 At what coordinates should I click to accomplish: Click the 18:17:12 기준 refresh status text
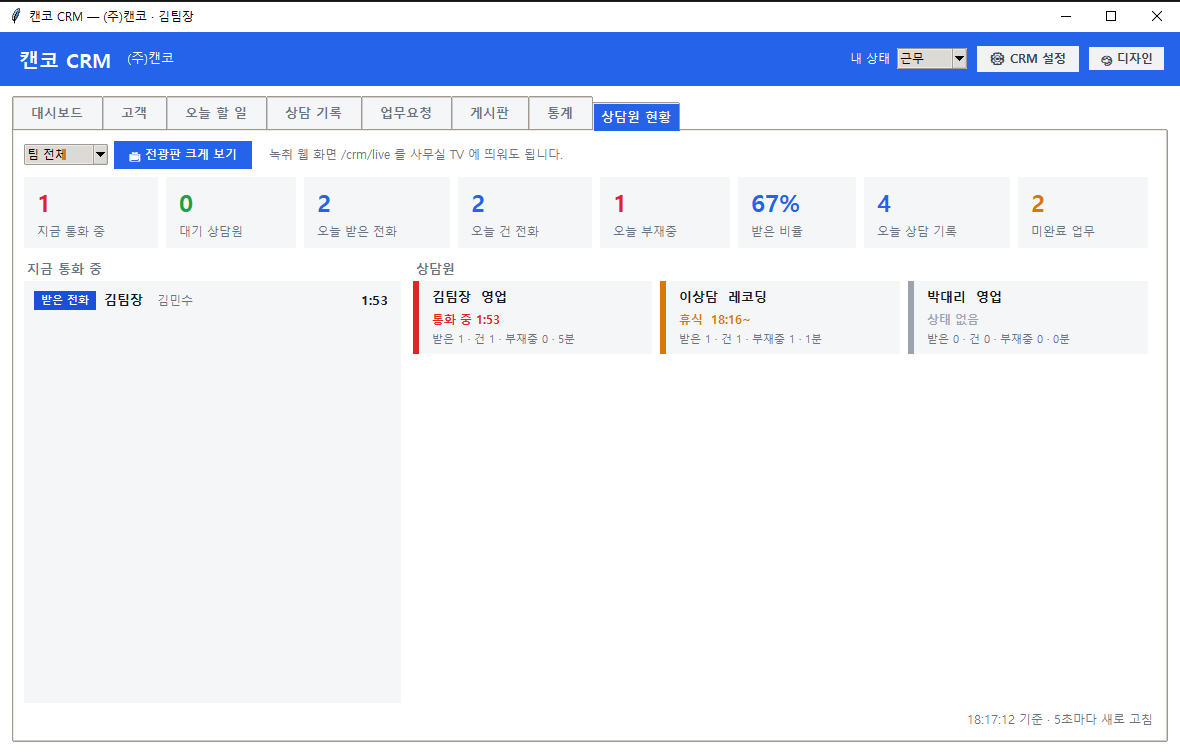[x=1060, y=720]
